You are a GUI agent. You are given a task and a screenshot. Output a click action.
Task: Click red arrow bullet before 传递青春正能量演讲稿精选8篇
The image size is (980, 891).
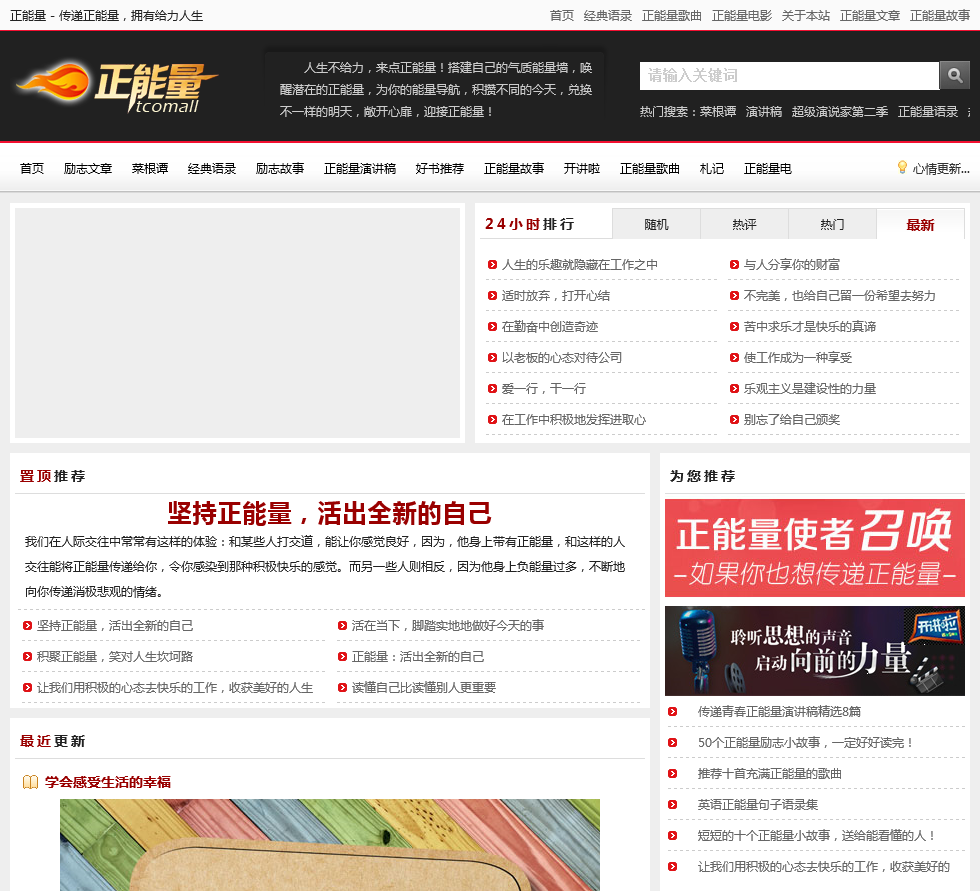[672, 712]
